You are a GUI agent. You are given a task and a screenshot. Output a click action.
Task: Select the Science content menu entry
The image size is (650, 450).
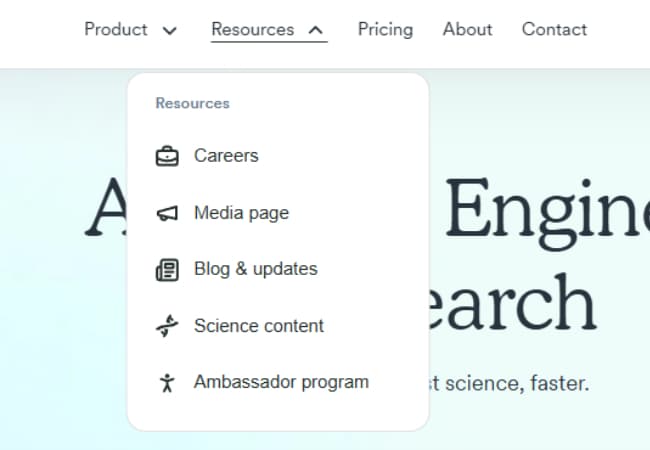point(259,325)
